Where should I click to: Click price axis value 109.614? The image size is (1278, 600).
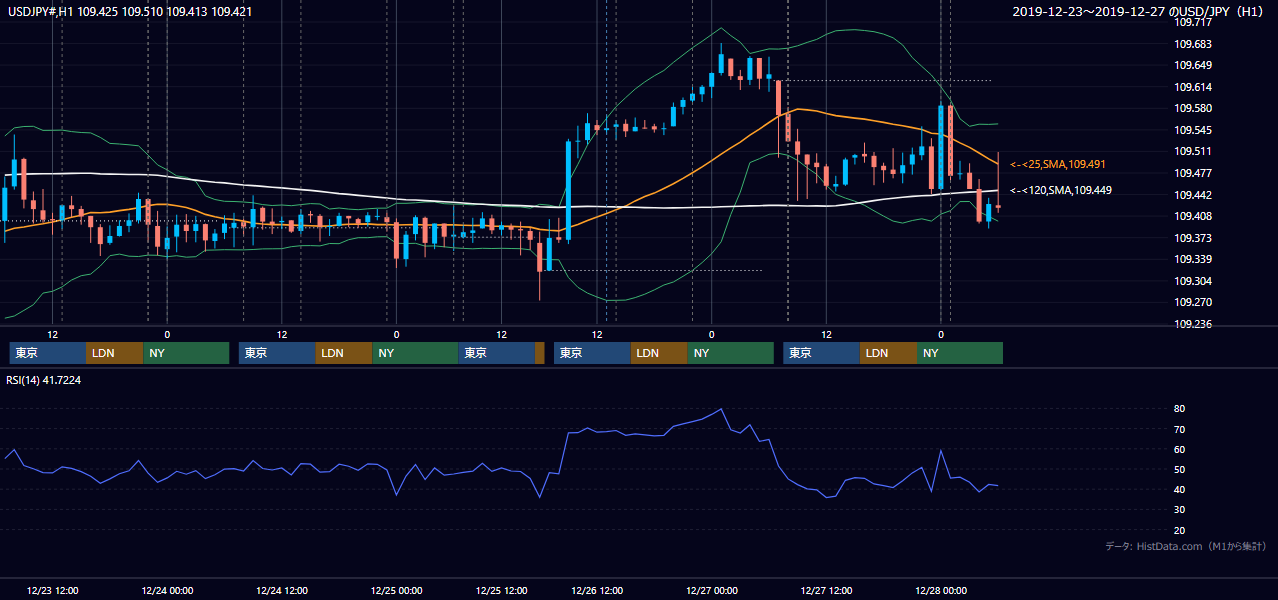pos(1193,87)
